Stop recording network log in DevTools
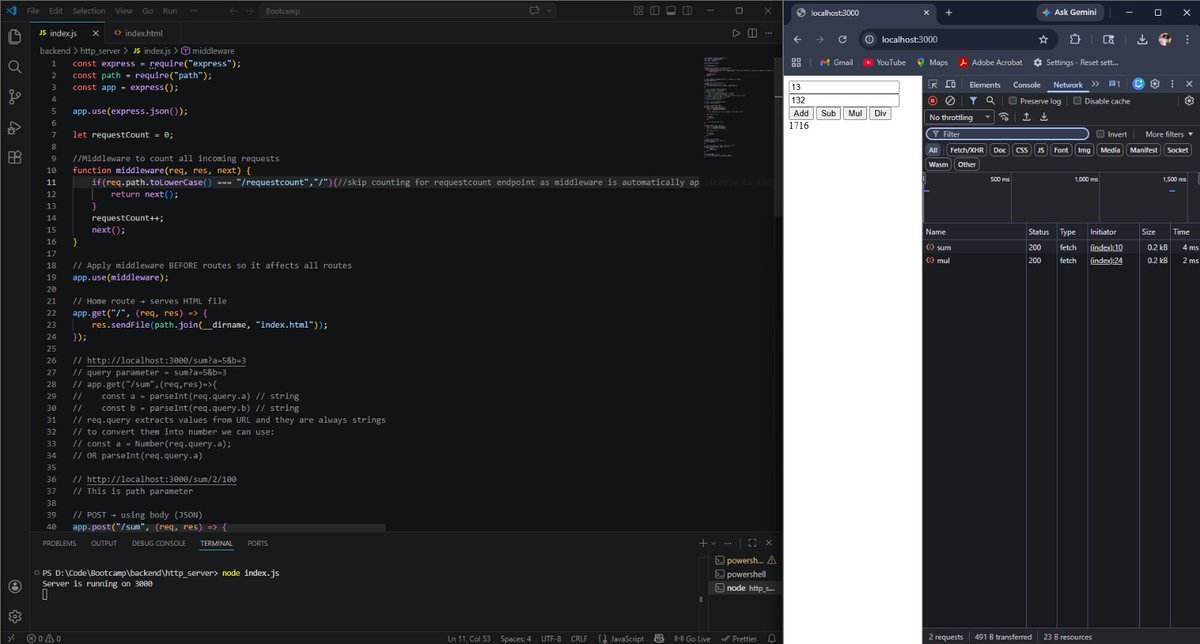Screen dimensions: 1200x644 point(932,101)
